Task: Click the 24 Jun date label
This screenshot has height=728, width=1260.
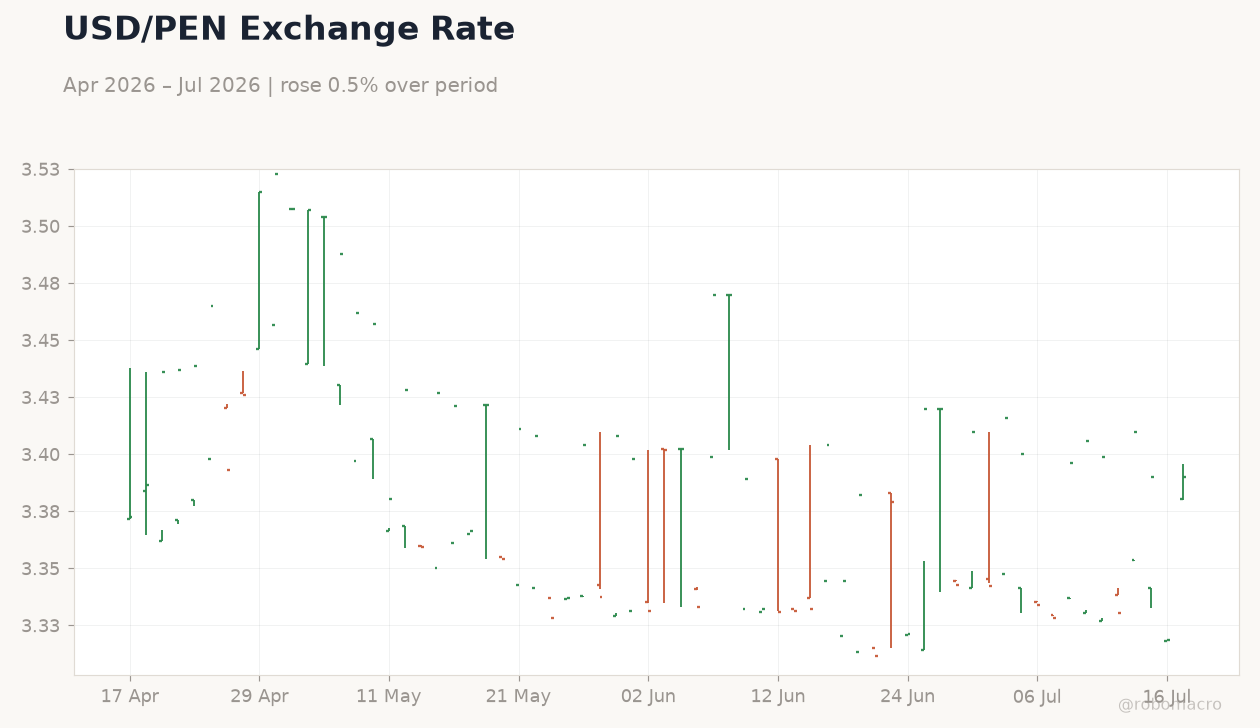Action: (908, 697)
